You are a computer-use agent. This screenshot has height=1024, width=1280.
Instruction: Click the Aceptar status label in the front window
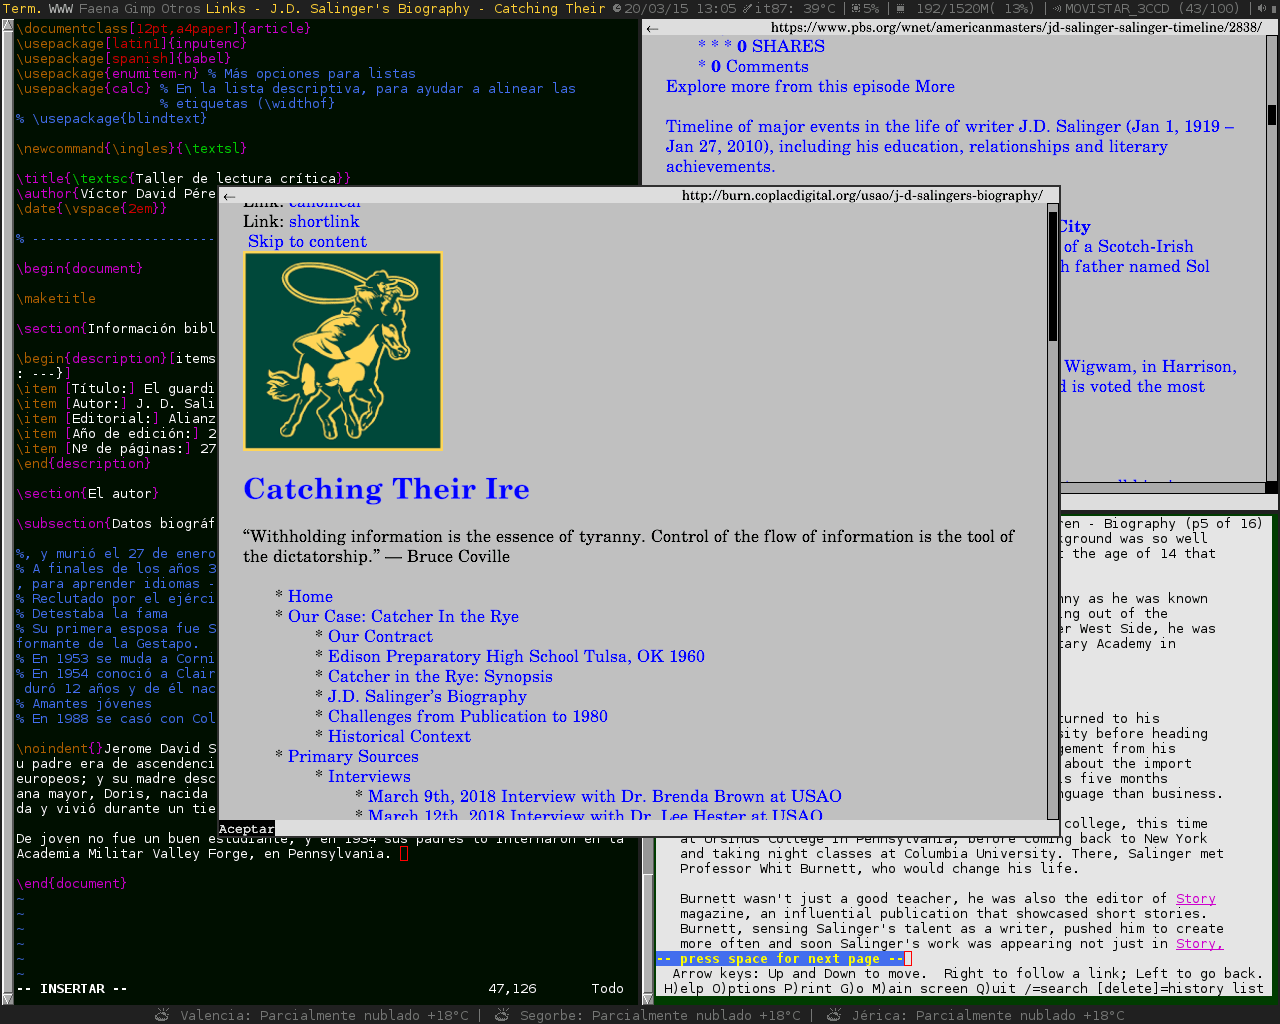click(246, 829)
